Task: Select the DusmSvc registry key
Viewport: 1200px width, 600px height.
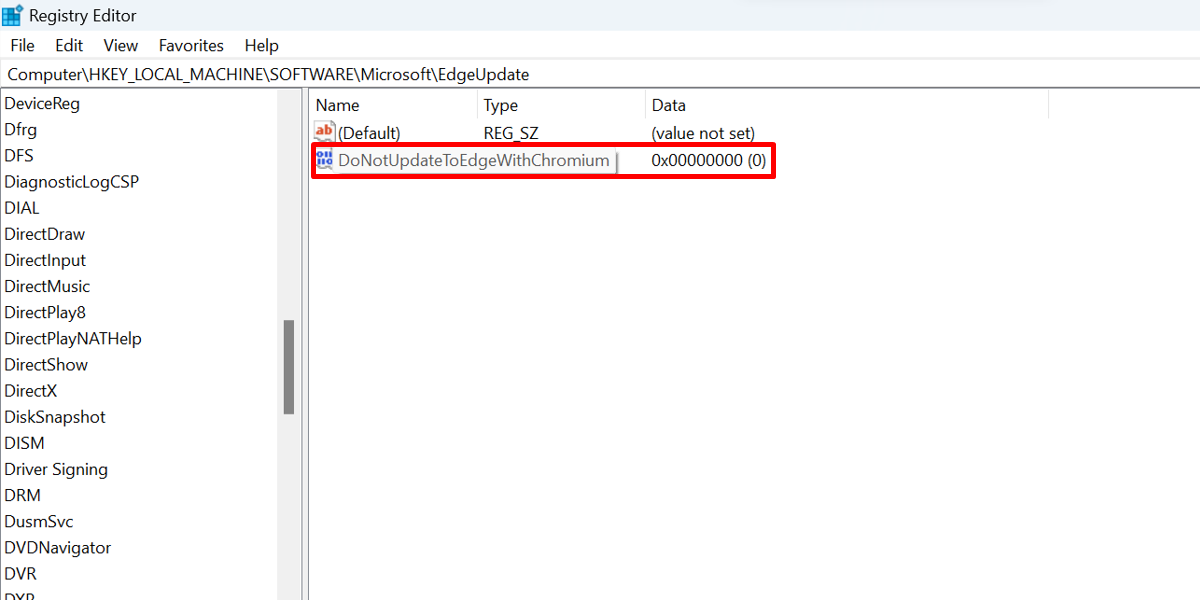Action: pos(38,521)
